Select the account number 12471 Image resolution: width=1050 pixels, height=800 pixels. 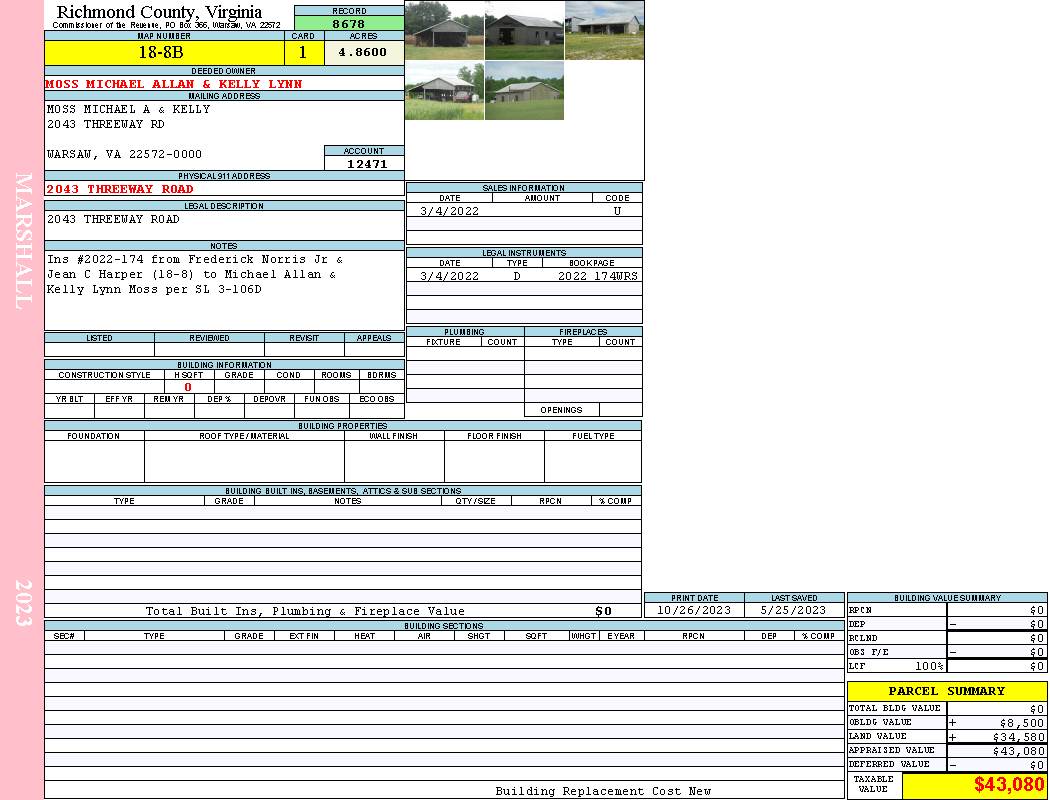[365, 163]
